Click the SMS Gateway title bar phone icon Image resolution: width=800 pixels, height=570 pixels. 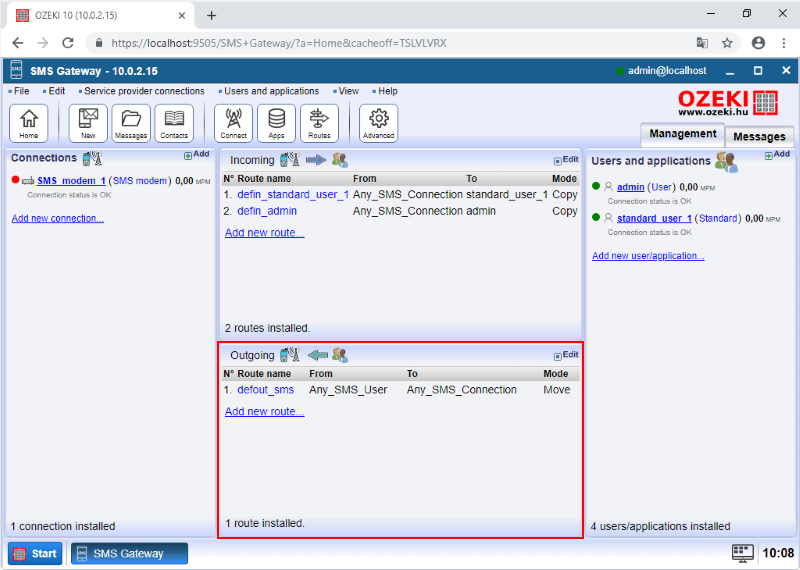[16, 70]
